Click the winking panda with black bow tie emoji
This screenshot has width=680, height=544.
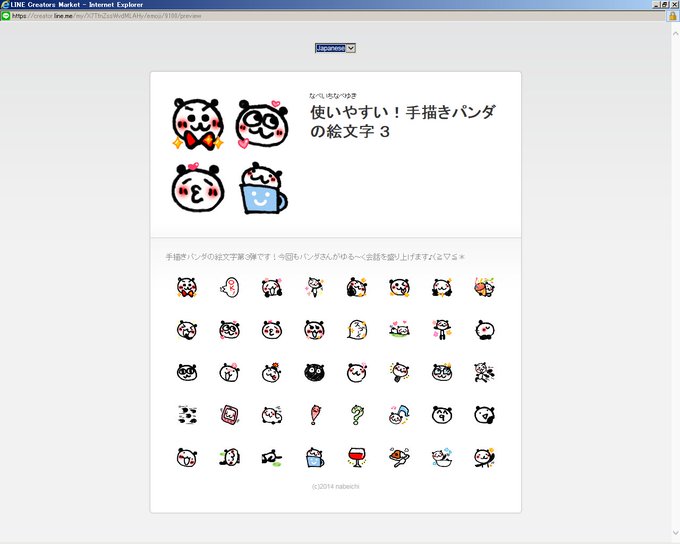[x=484, y=330]
